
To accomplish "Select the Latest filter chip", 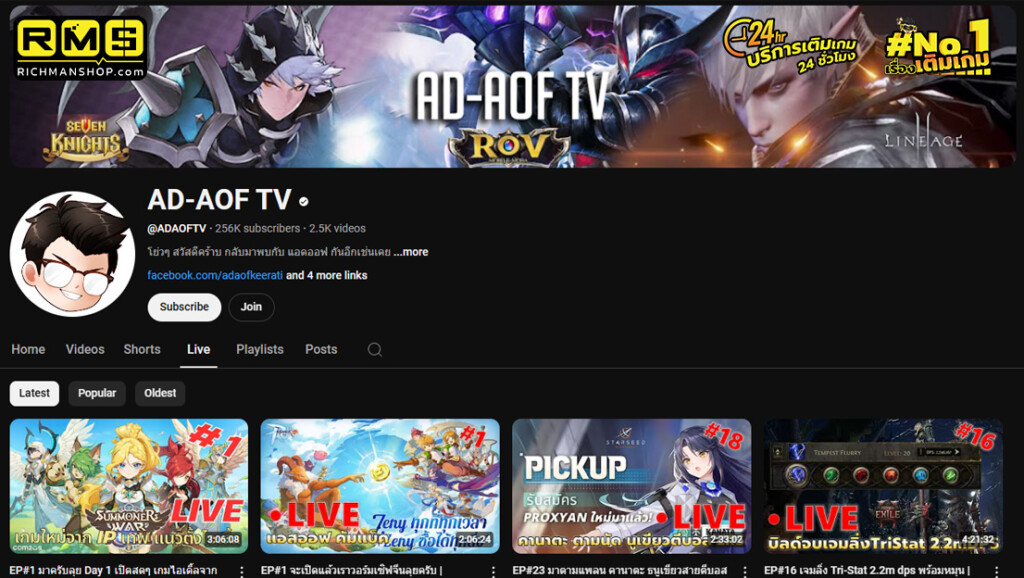I will pos(34,393).
